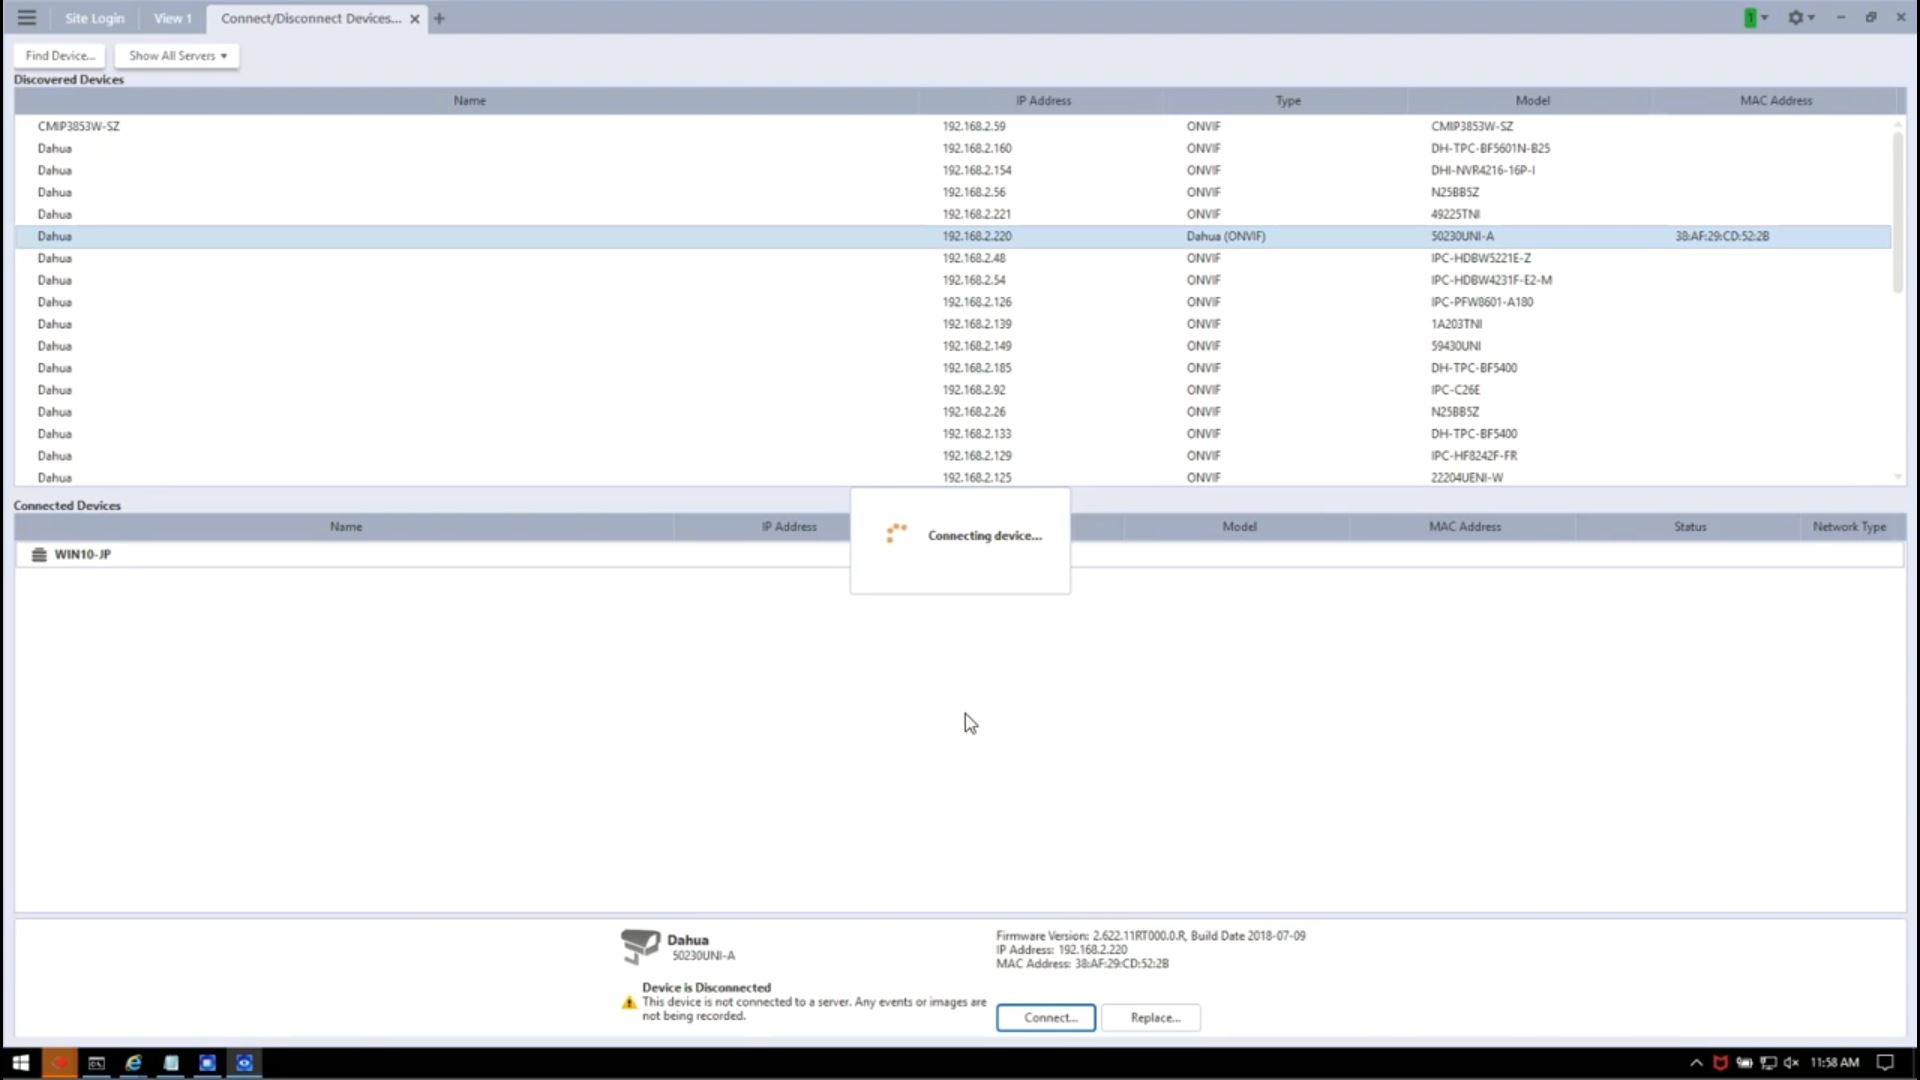1920x1080 pixels.
Task: Switch to the View 1 tab
Action: pos(172,18)
